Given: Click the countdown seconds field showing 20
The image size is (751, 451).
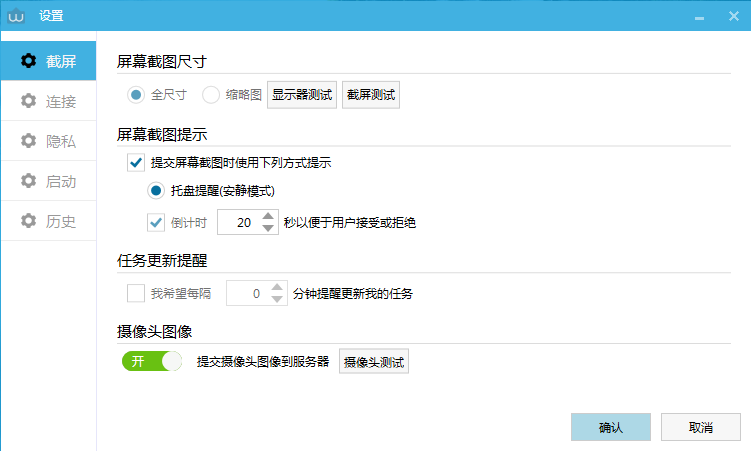Looking at the screenshot, I should coord(238,222).
